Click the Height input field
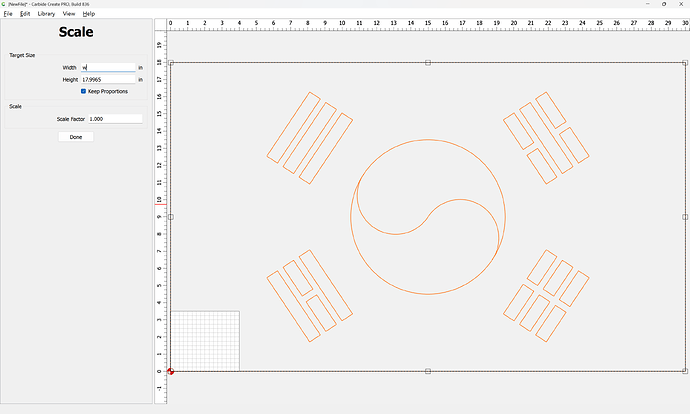690x414 pixels. click(x=107, y=79)
